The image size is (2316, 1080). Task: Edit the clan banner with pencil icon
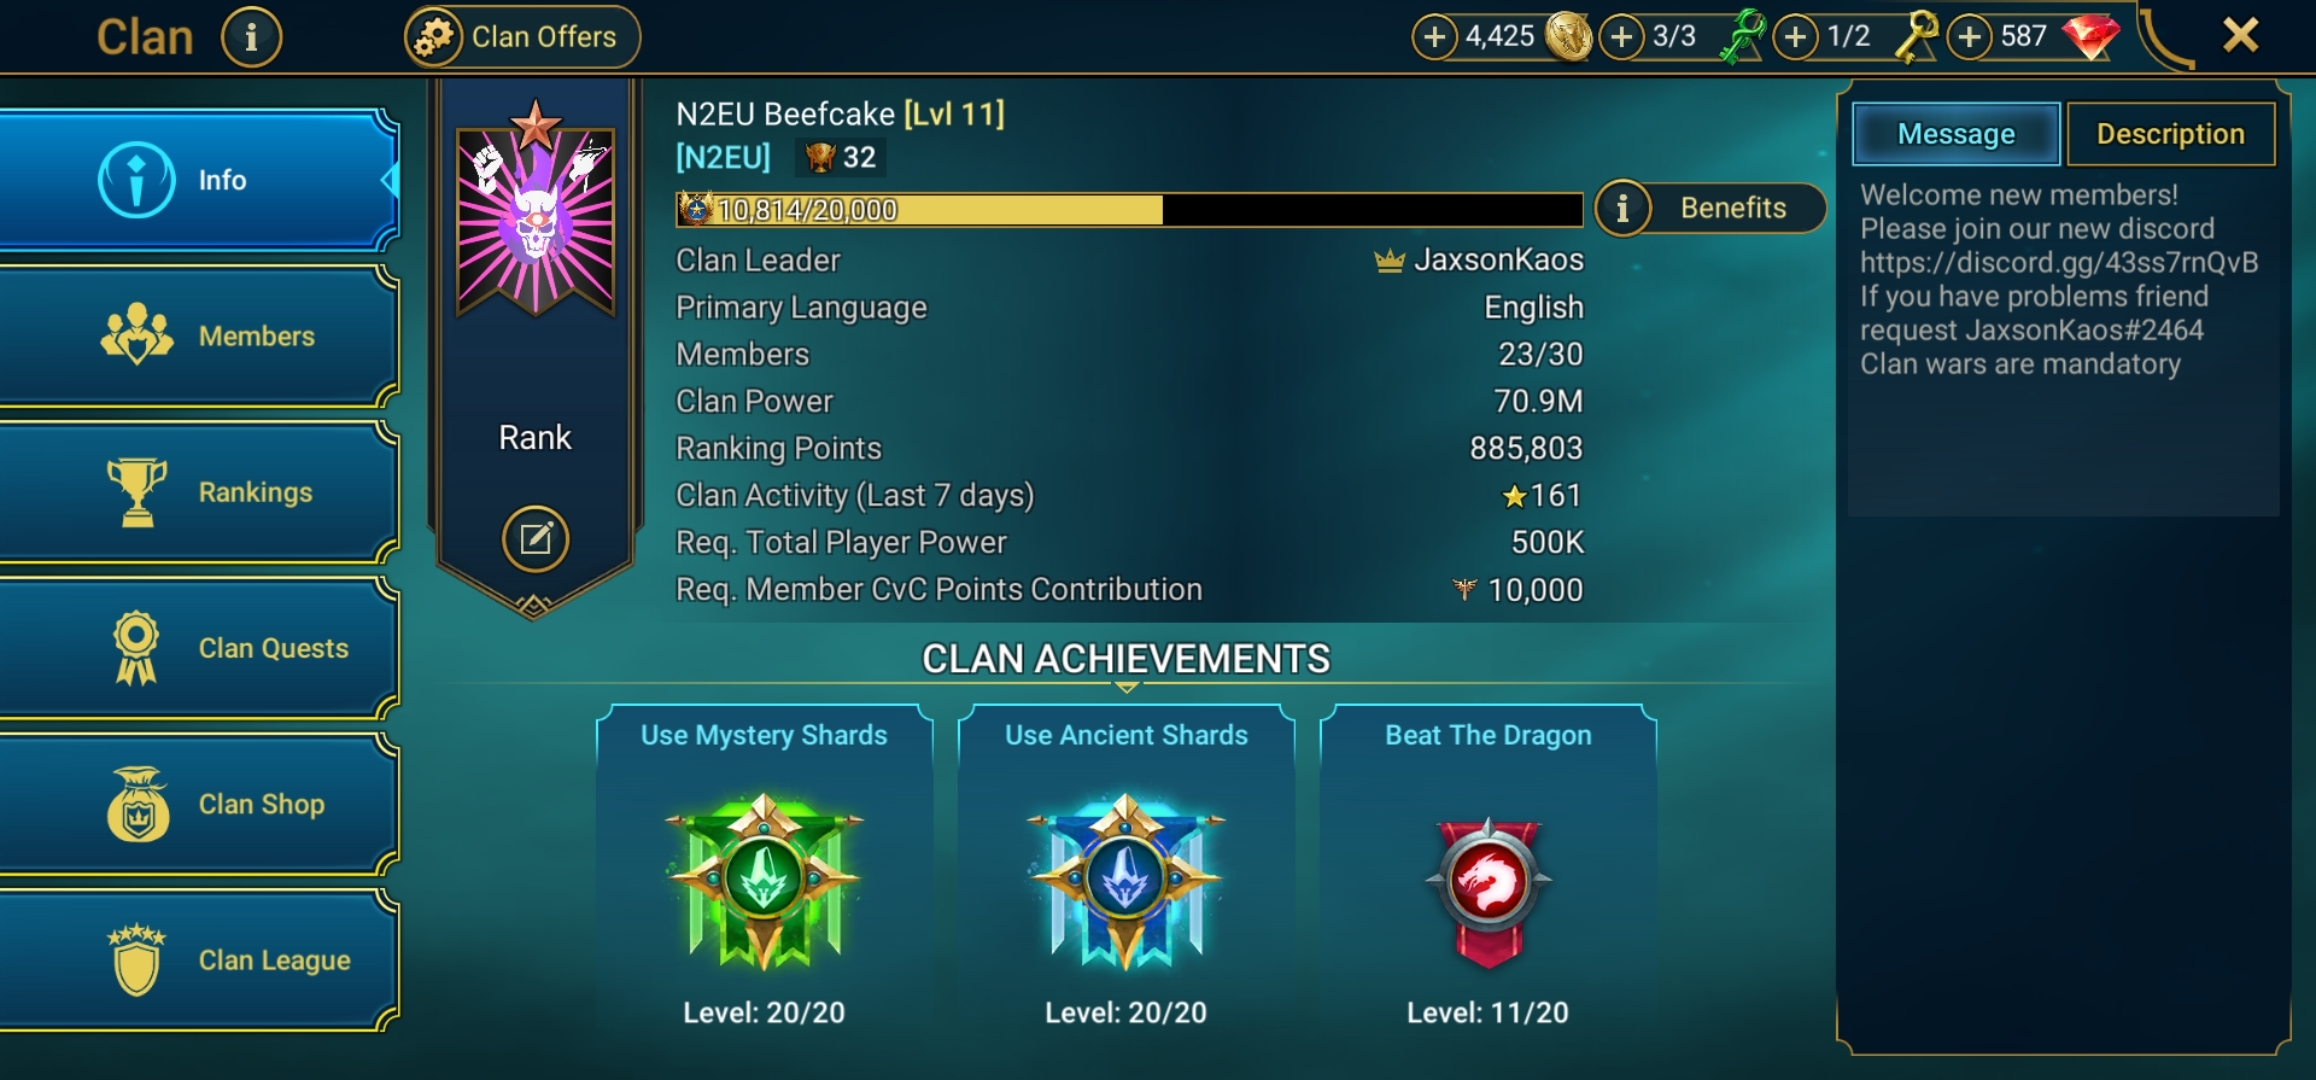coord(535,539)
